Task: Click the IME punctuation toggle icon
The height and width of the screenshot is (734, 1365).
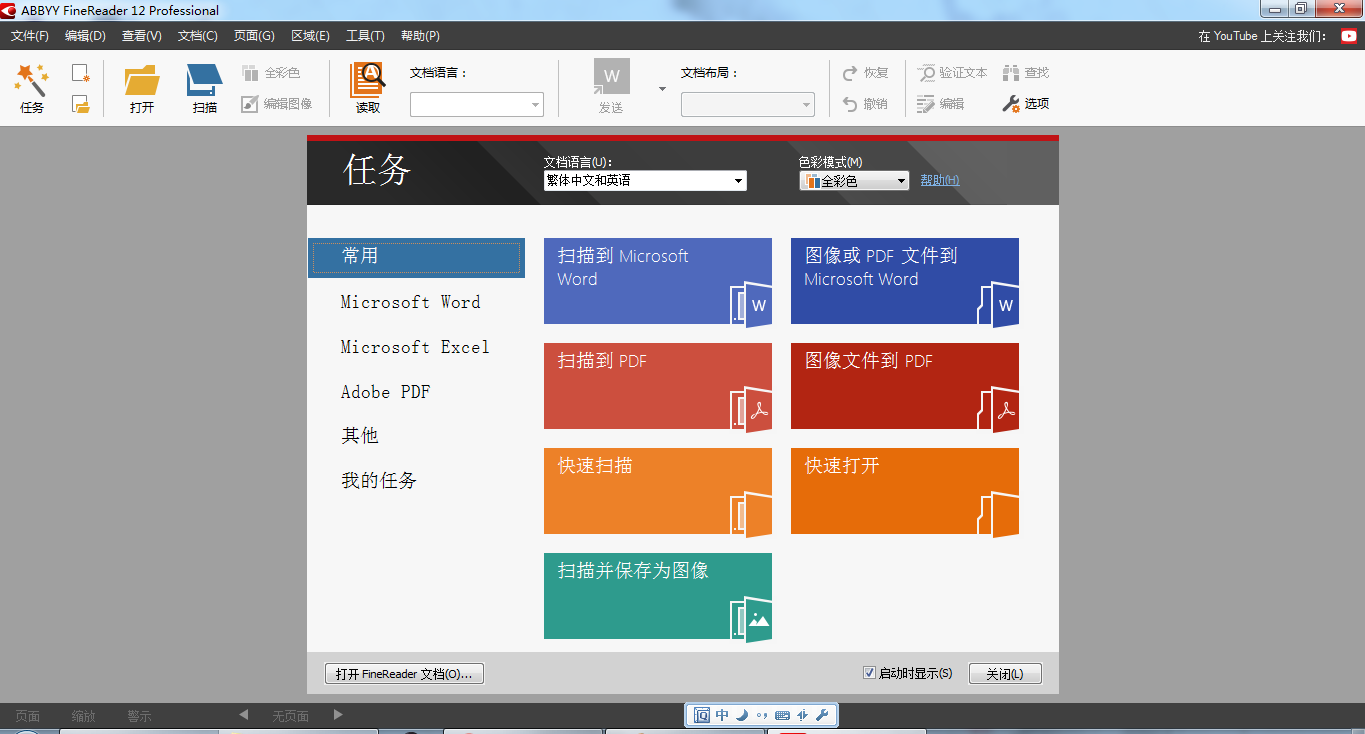Action: point(762,715)
